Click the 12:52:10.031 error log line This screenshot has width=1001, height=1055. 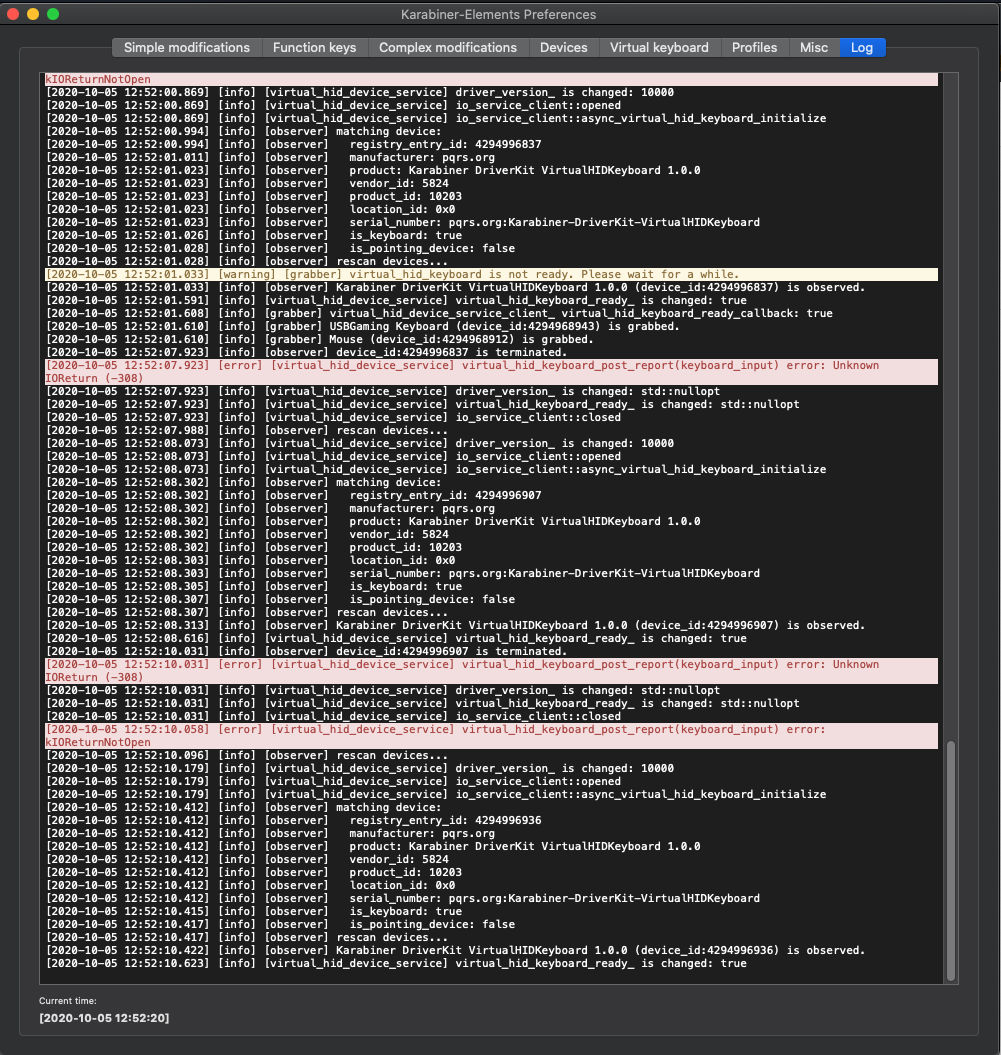point(491,671)
